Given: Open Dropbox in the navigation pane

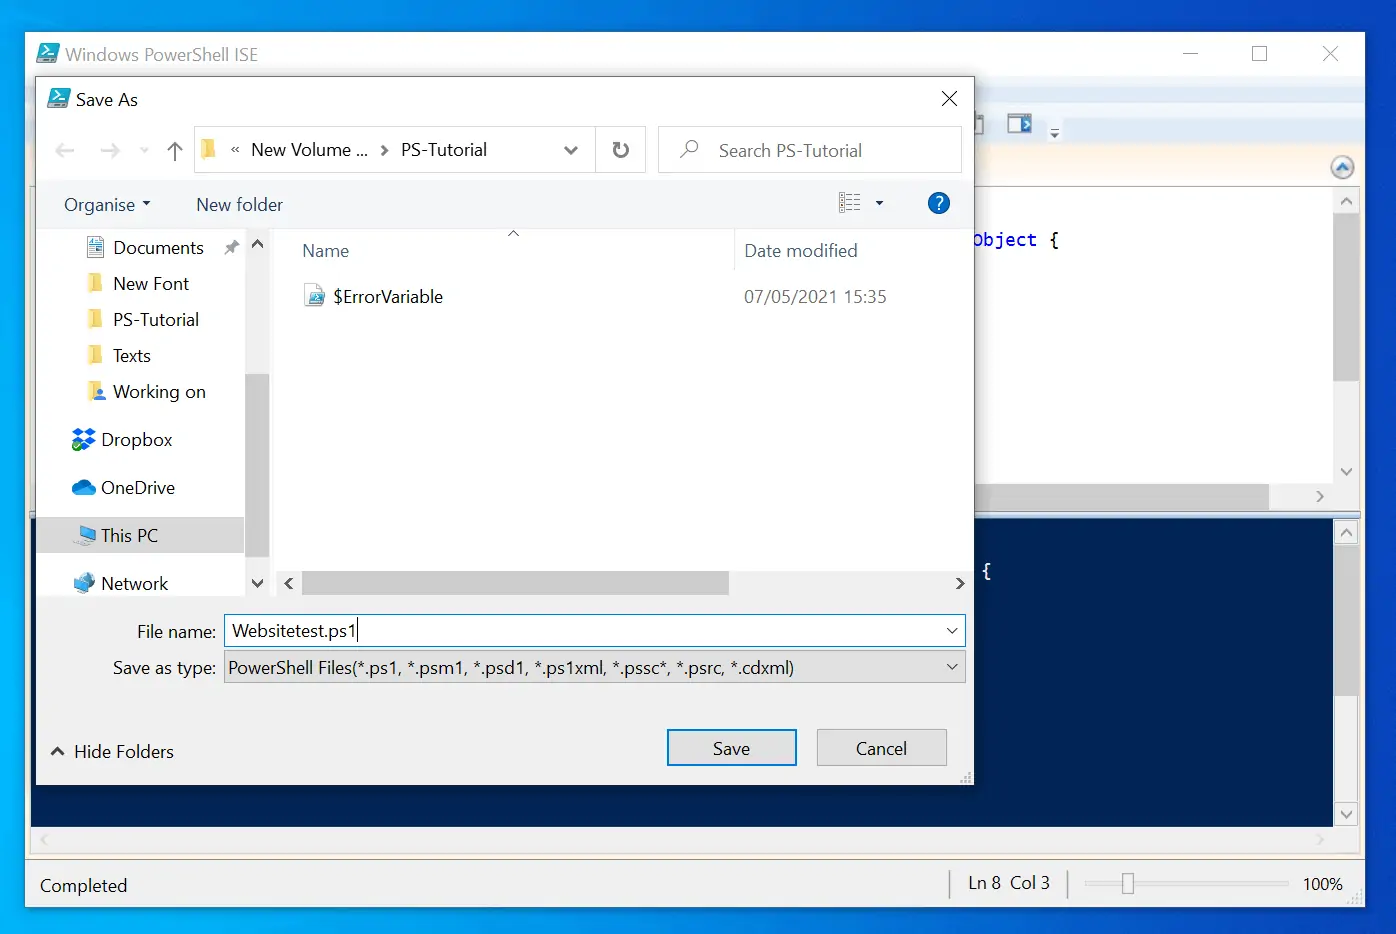Looking at the screenshot, I should tap(136, 439).
